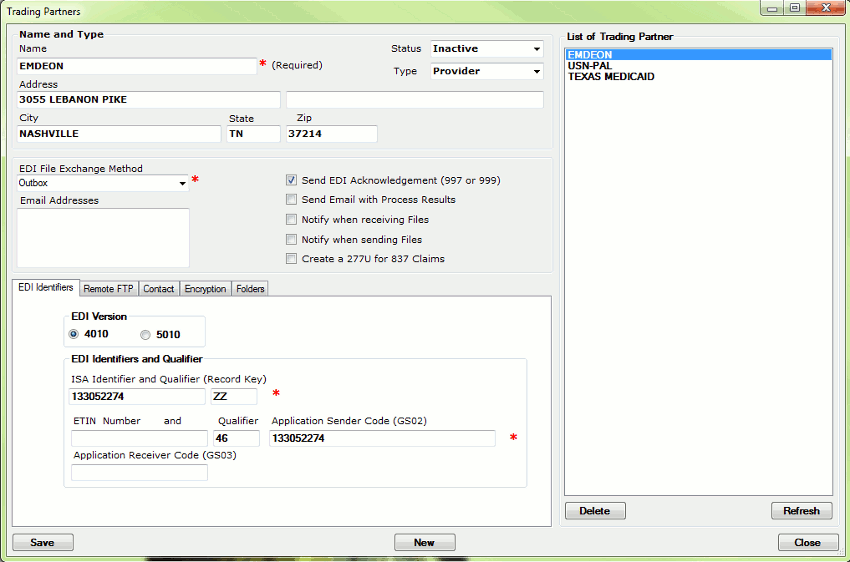Screen dimensions: 850x562
Task: Uncheck Send EDI Acknowledgement checkbox
Action: click(x=292, y=181)
